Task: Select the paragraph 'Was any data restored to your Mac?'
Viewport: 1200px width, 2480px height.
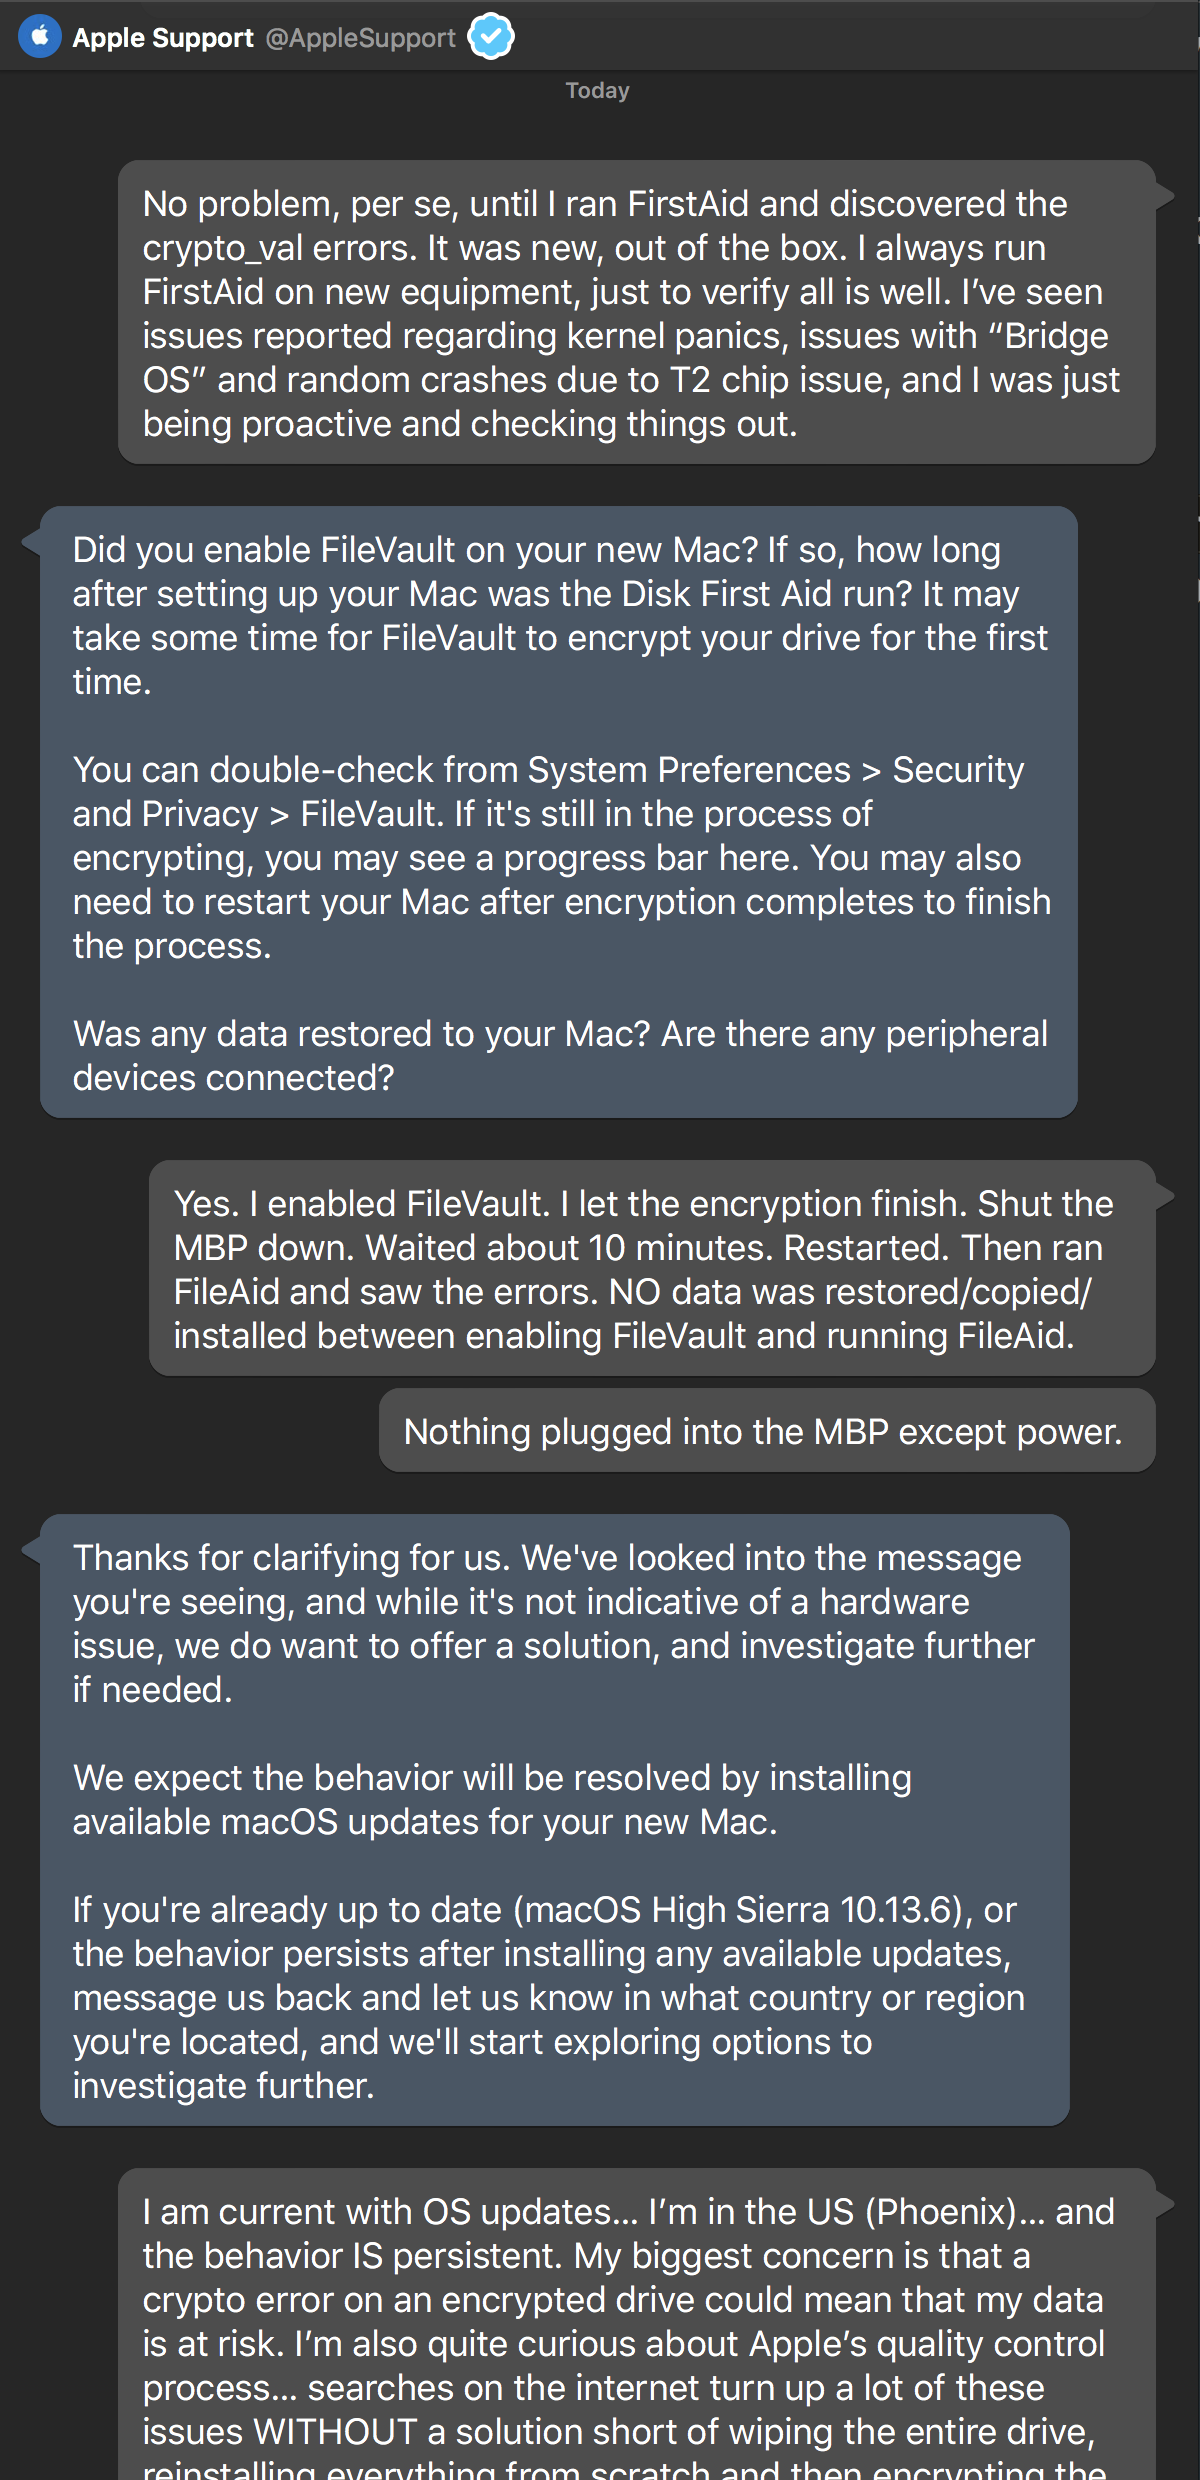Action: click(x=560, y=1056)
